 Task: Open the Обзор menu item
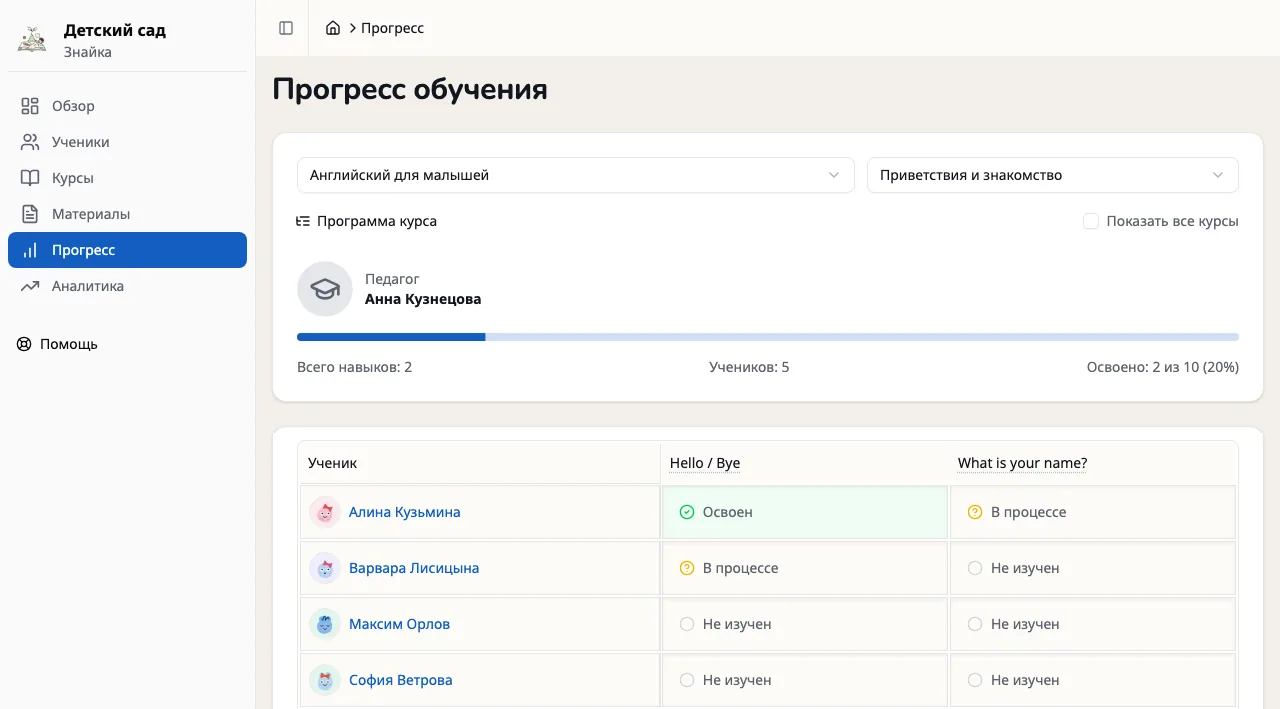(x=127, y=106)
